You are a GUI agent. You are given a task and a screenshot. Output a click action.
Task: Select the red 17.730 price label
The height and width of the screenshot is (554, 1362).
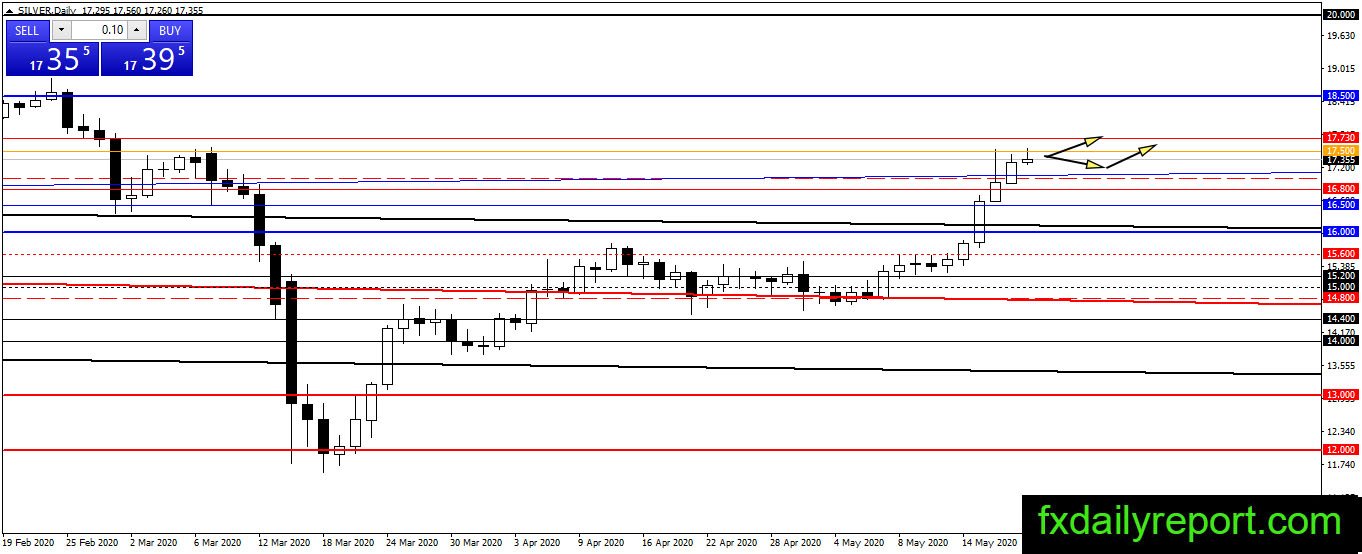pos(1340,137)
